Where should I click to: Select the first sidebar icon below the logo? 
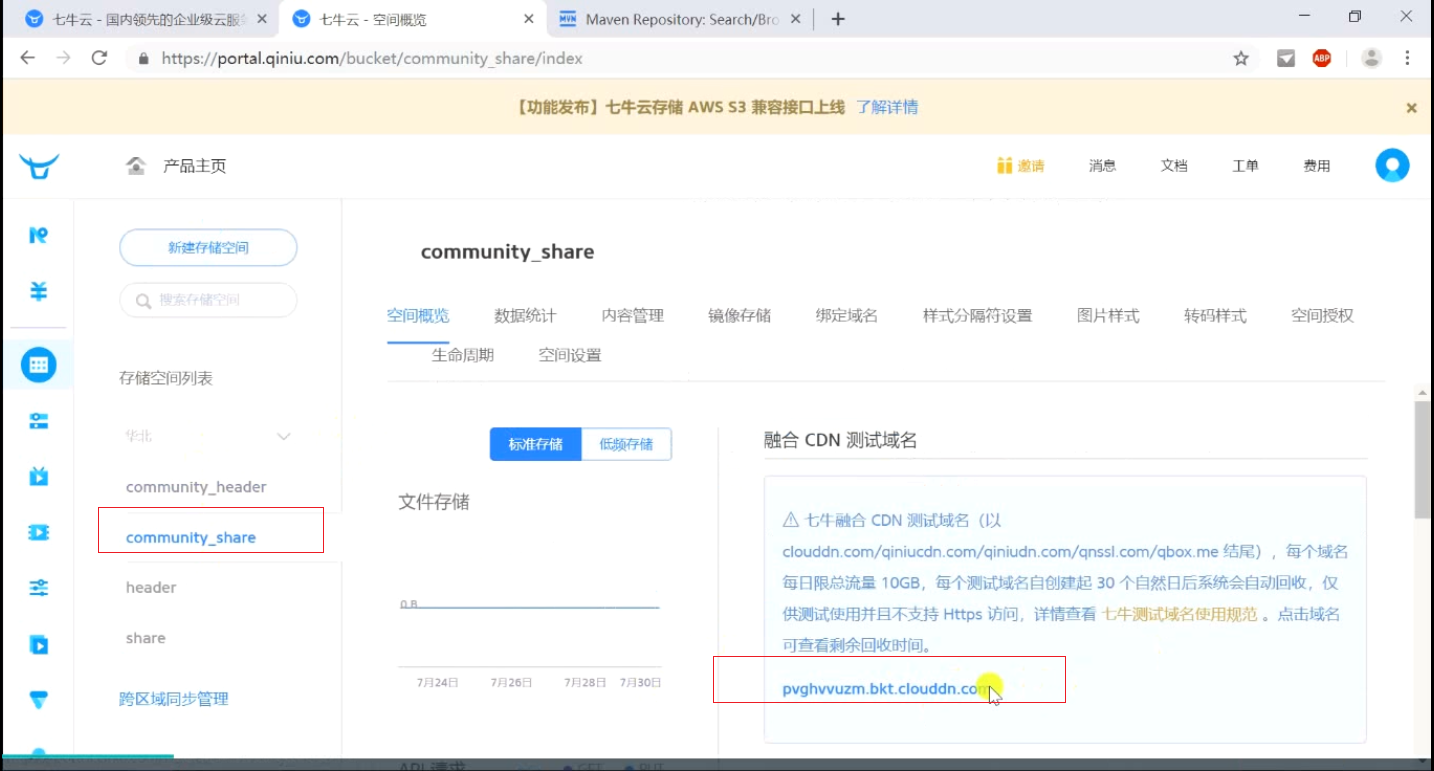pos(38,235)
